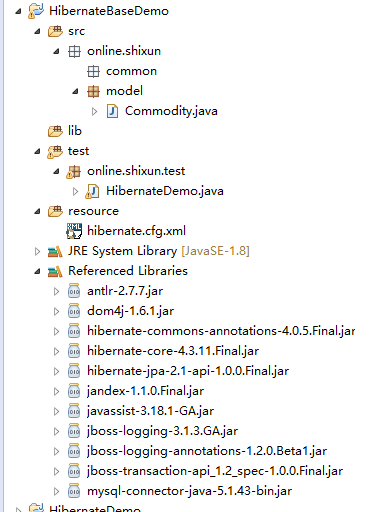
Task: Expand the javassist-3.18.1-GA.jar node
Action: (56, 411)
